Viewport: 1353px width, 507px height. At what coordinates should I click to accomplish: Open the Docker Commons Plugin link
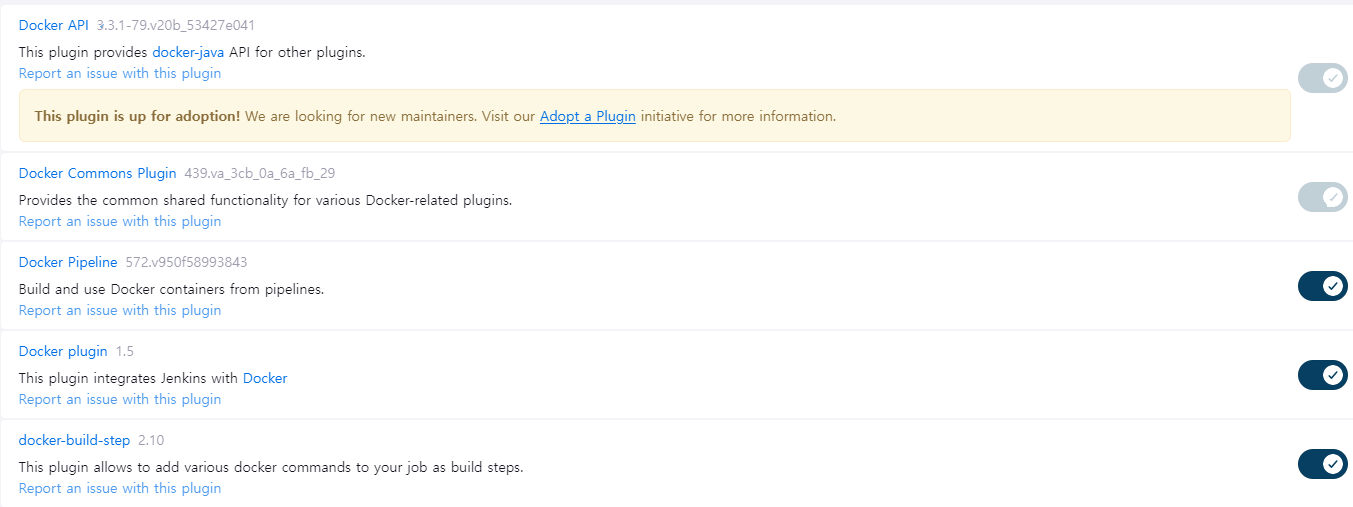pos(97,173)
